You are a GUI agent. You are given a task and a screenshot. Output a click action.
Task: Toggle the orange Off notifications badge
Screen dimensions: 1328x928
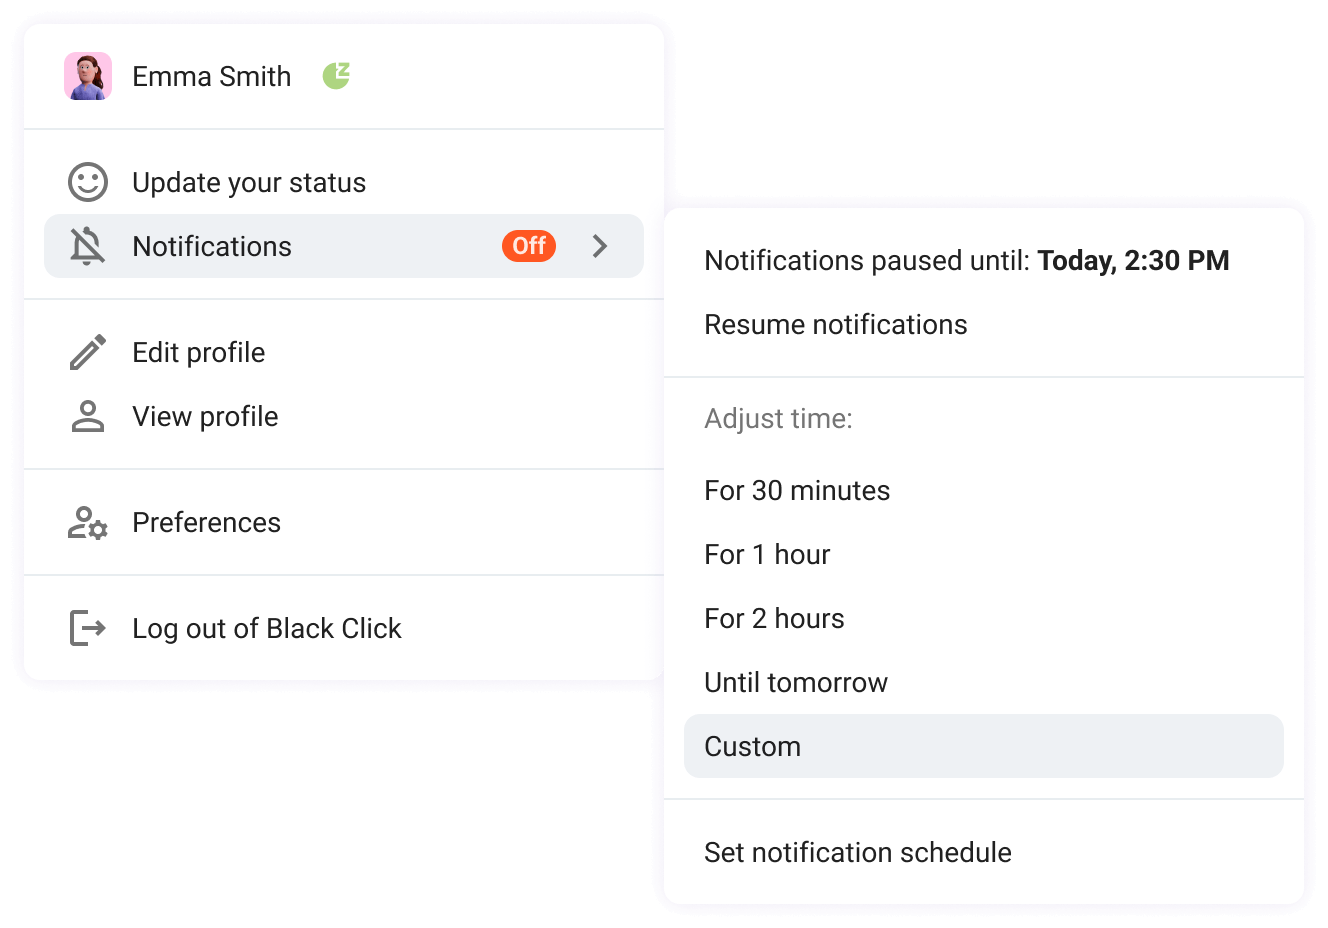528,246
